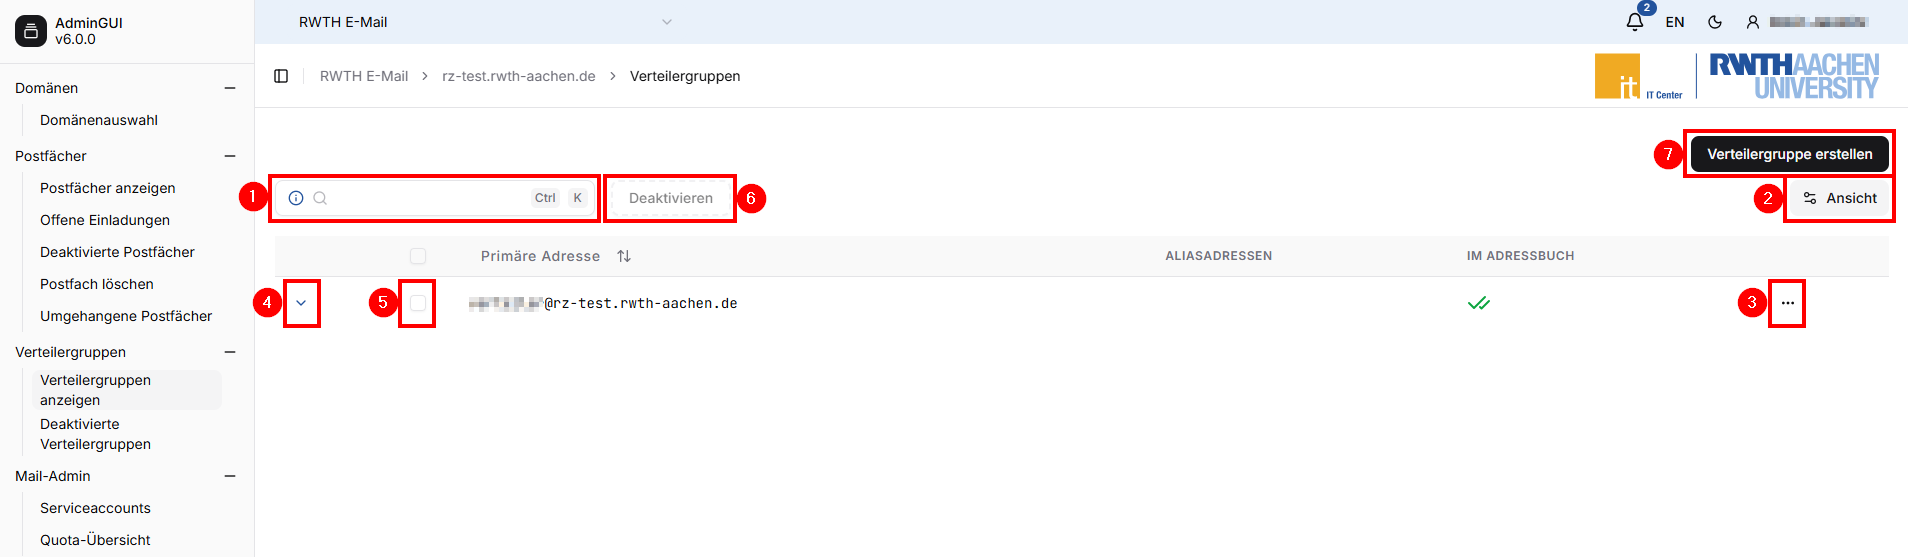Open the Ansicht view options button
Screen dimensions: 1908x557
click(1840, 198)
